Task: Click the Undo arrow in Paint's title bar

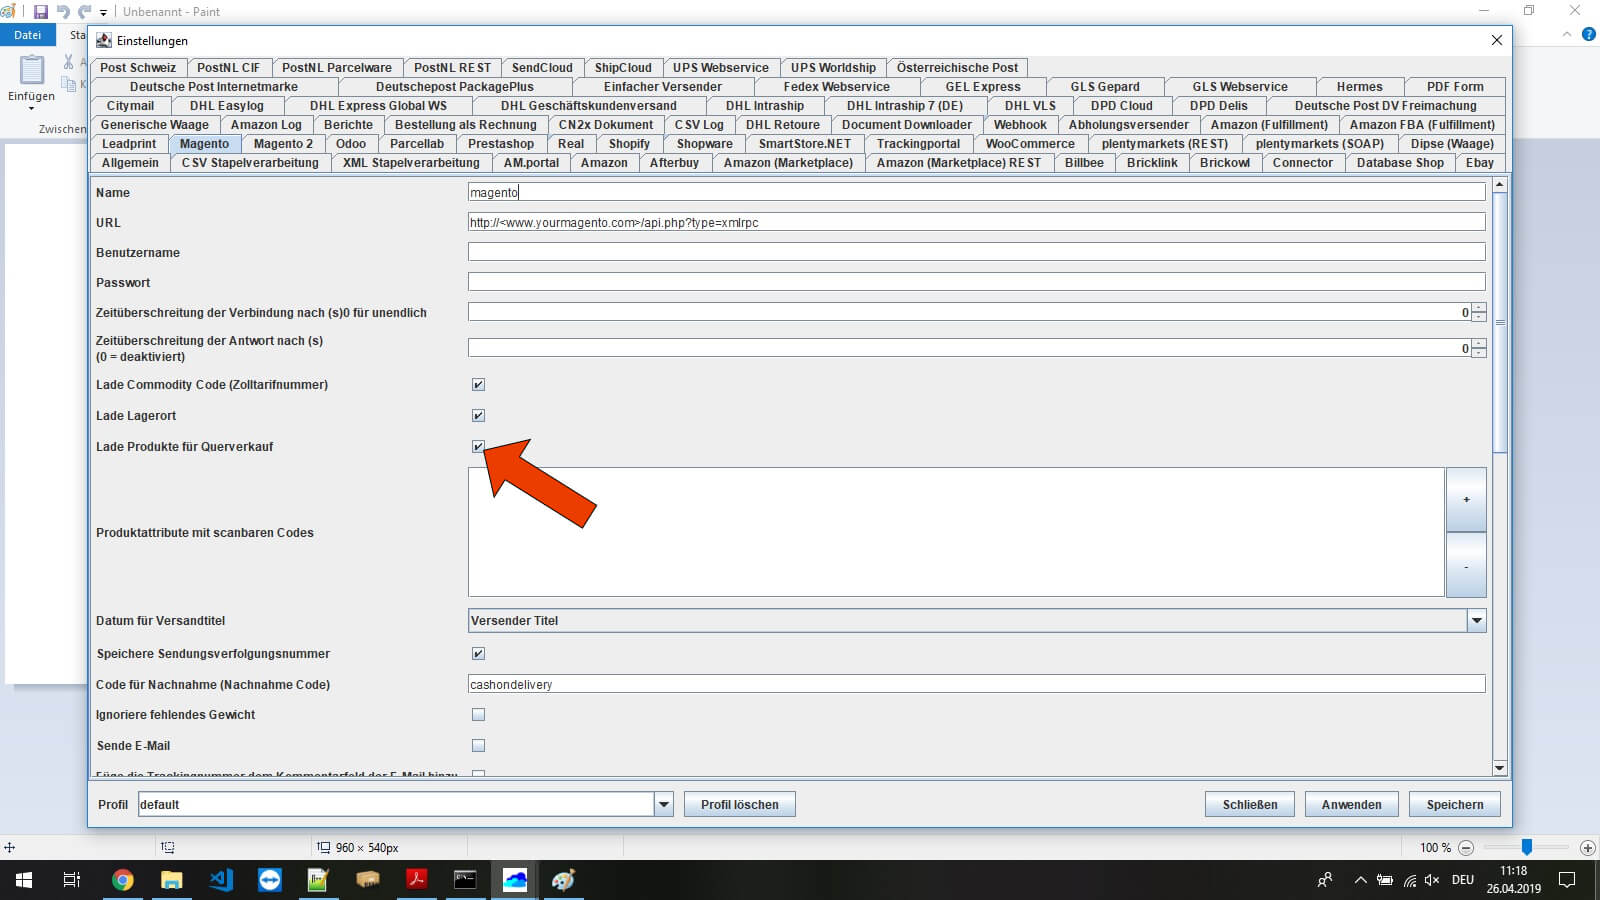Action: pyautogui.click(x=63, y=12)
